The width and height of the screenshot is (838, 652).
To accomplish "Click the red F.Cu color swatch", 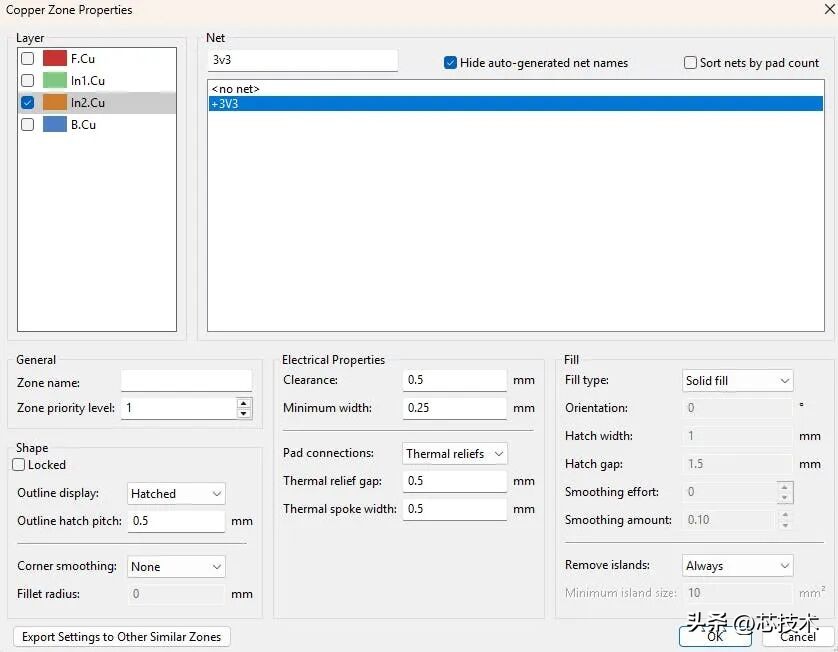I will pyautogui.click(x=55, y=58).
